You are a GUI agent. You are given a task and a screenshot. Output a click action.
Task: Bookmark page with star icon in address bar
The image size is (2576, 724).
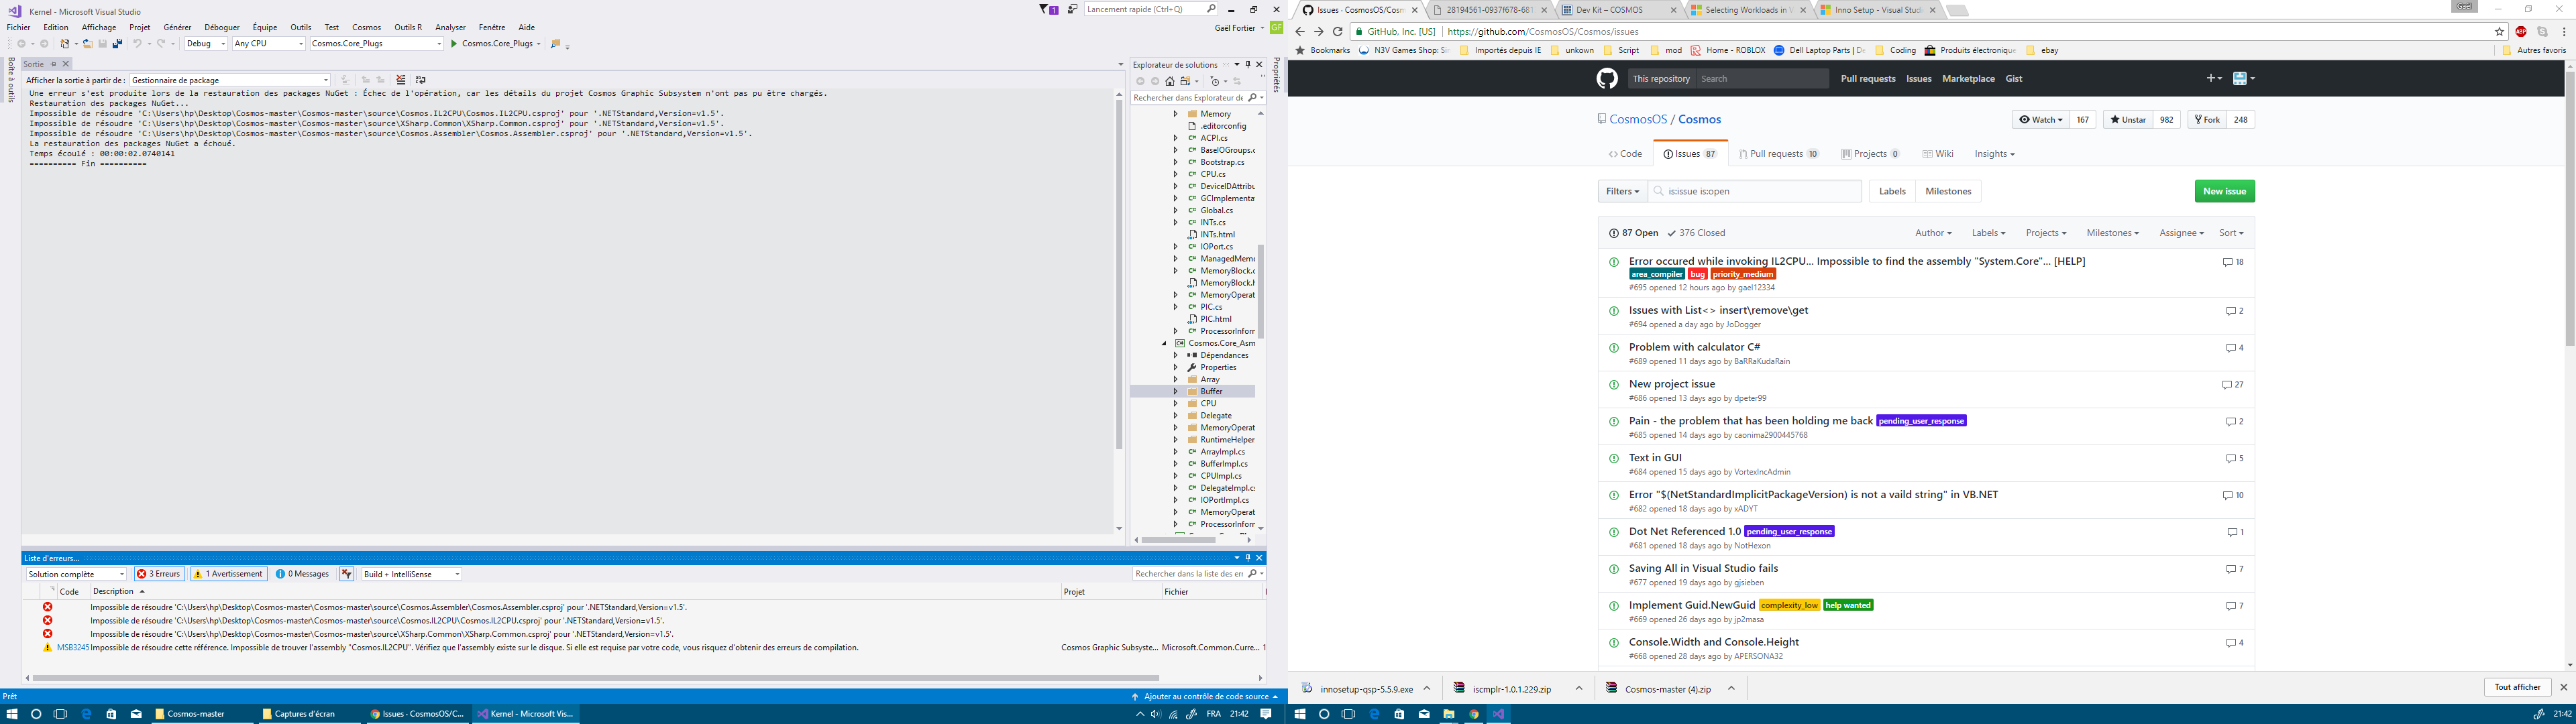click(x=2499, y=32)
